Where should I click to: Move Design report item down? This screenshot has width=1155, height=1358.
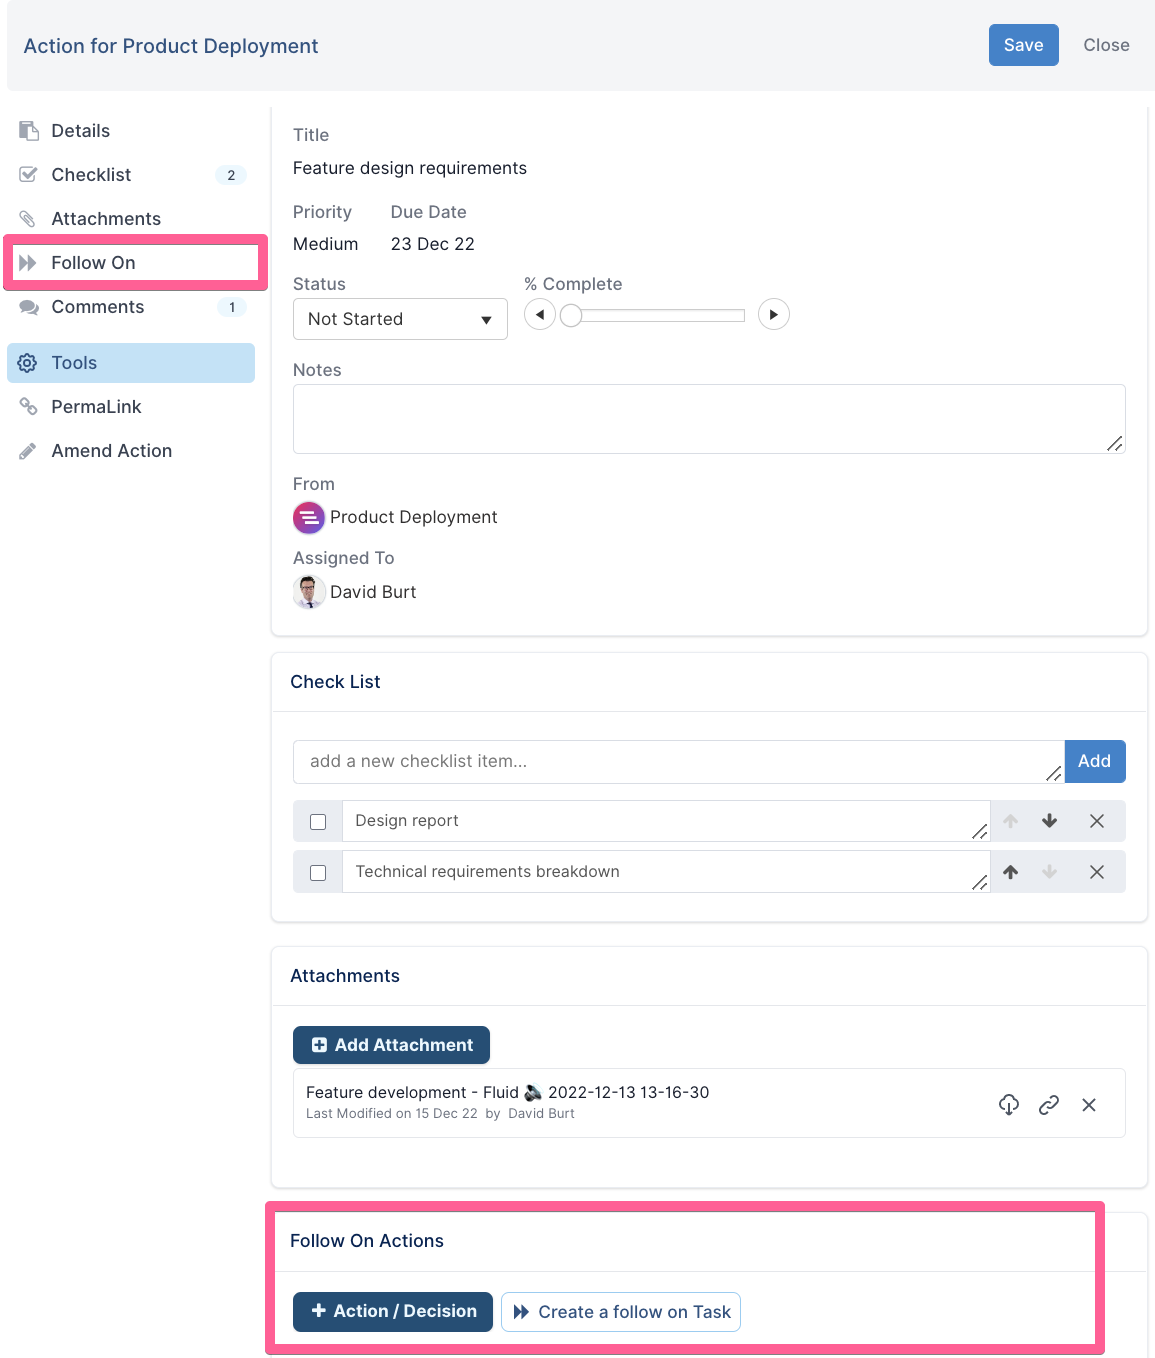click(1049, 821)
